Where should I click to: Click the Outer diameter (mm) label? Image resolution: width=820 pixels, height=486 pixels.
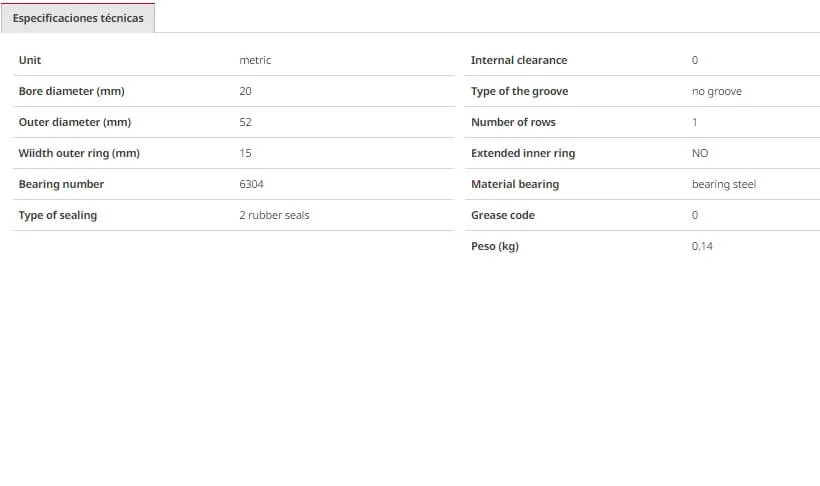coord(75,122)
